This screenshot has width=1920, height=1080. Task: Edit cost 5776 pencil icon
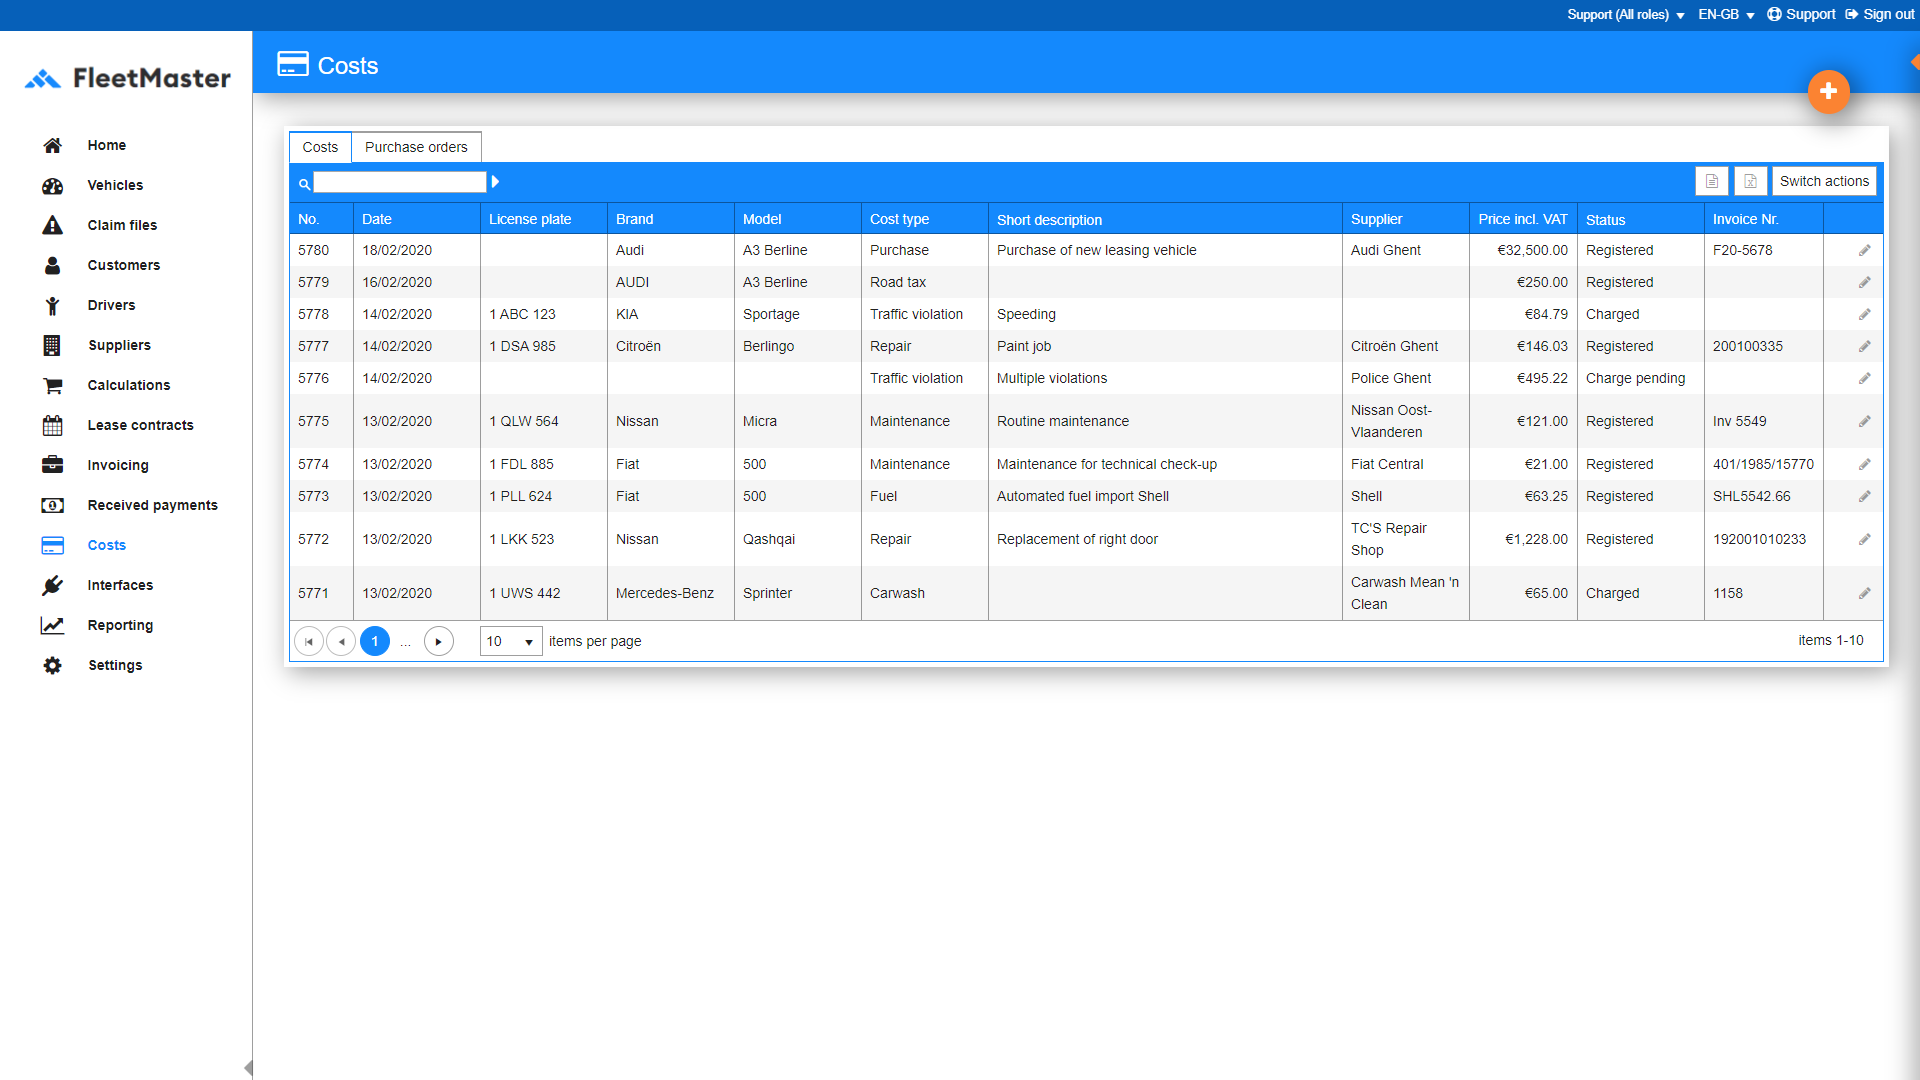[x=1864, y=378]
